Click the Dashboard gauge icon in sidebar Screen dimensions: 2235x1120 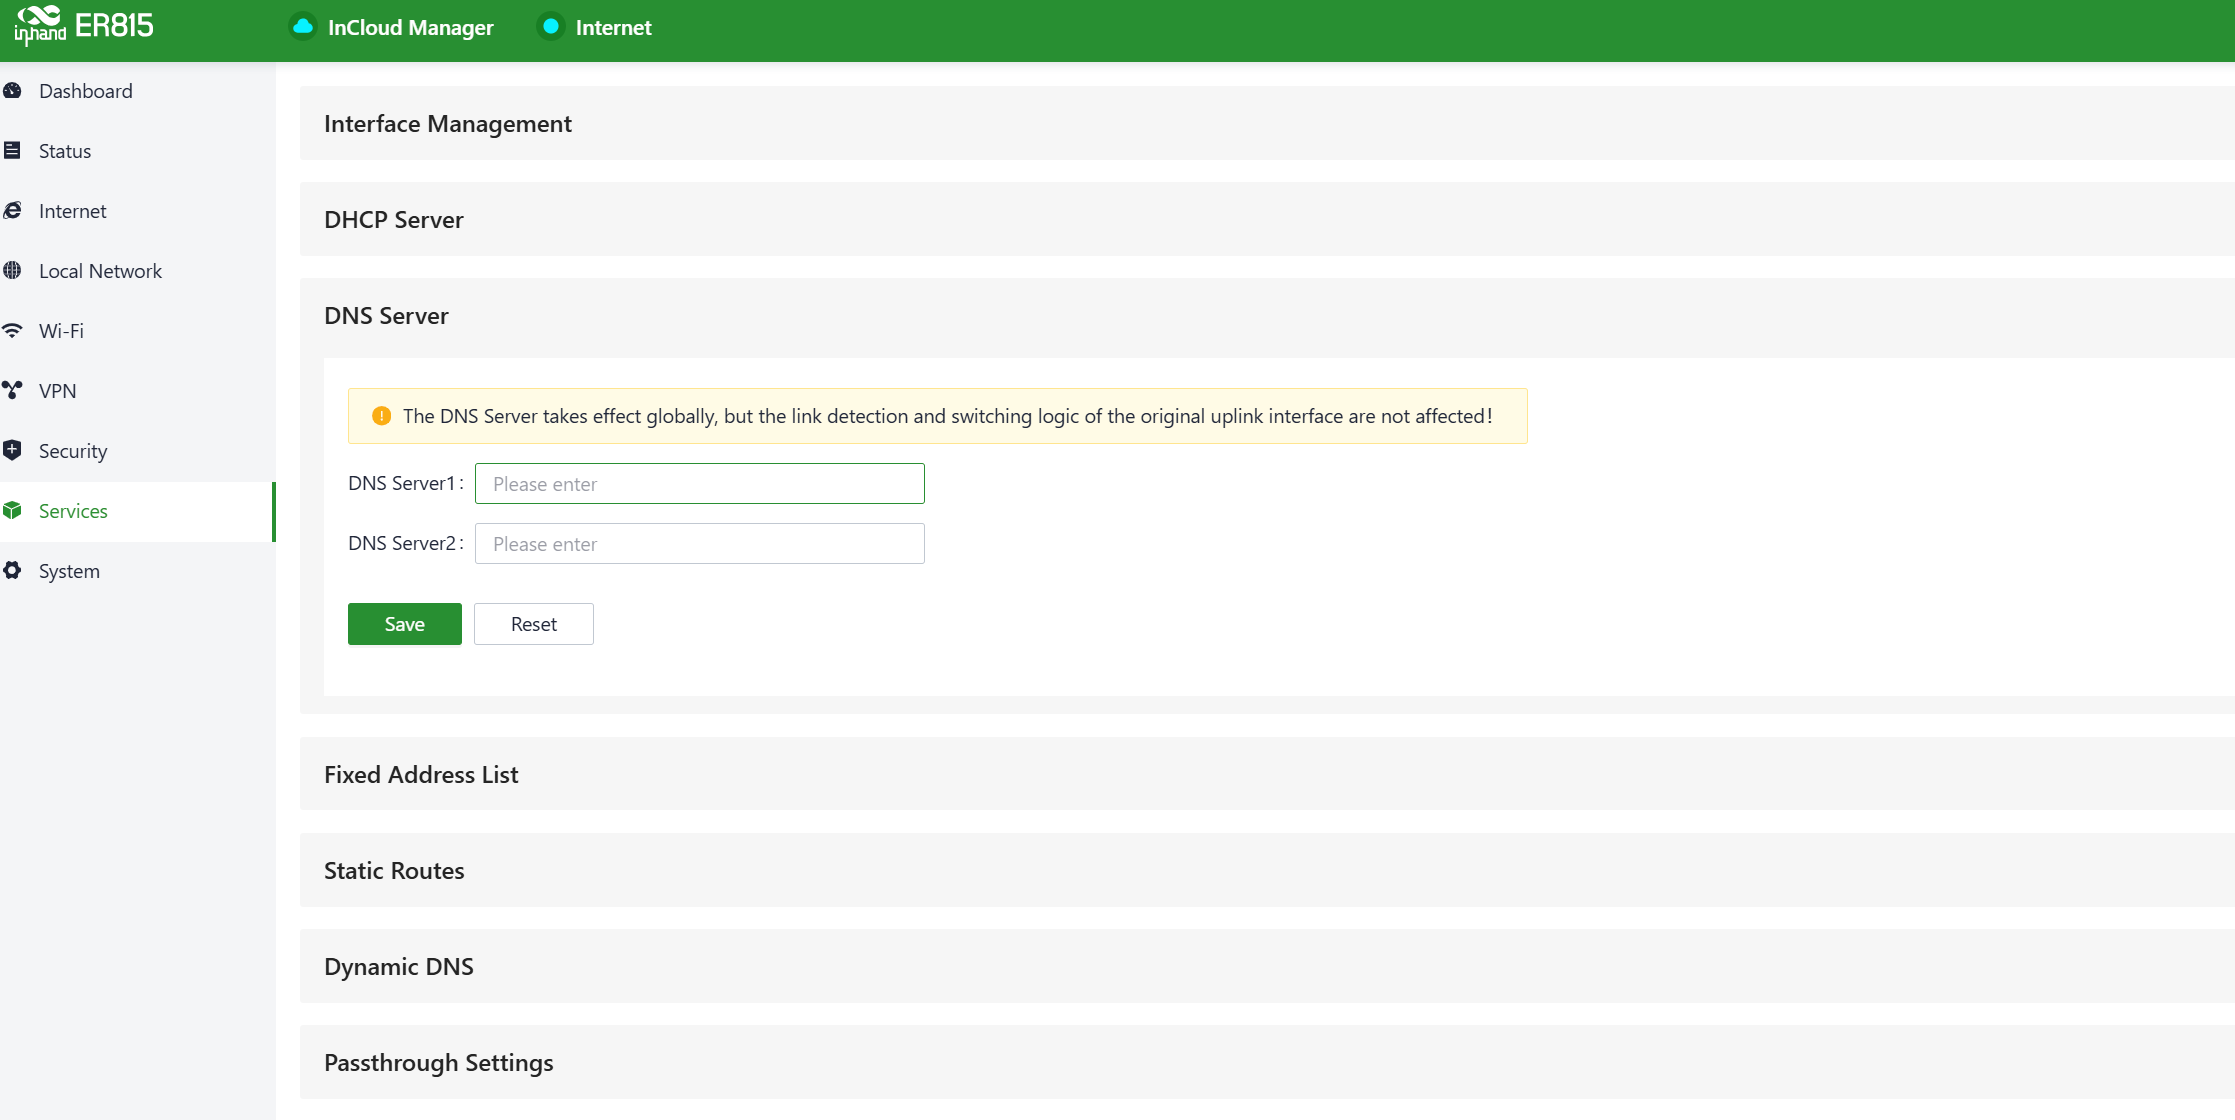[13, 91]
